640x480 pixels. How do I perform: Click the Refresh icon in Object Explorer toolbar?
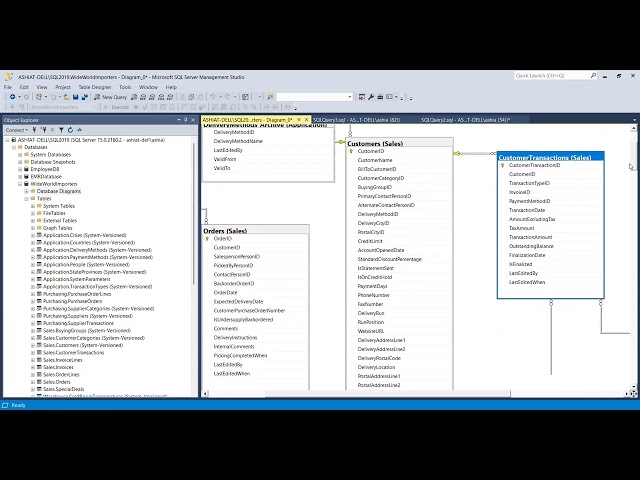point(70,130)
